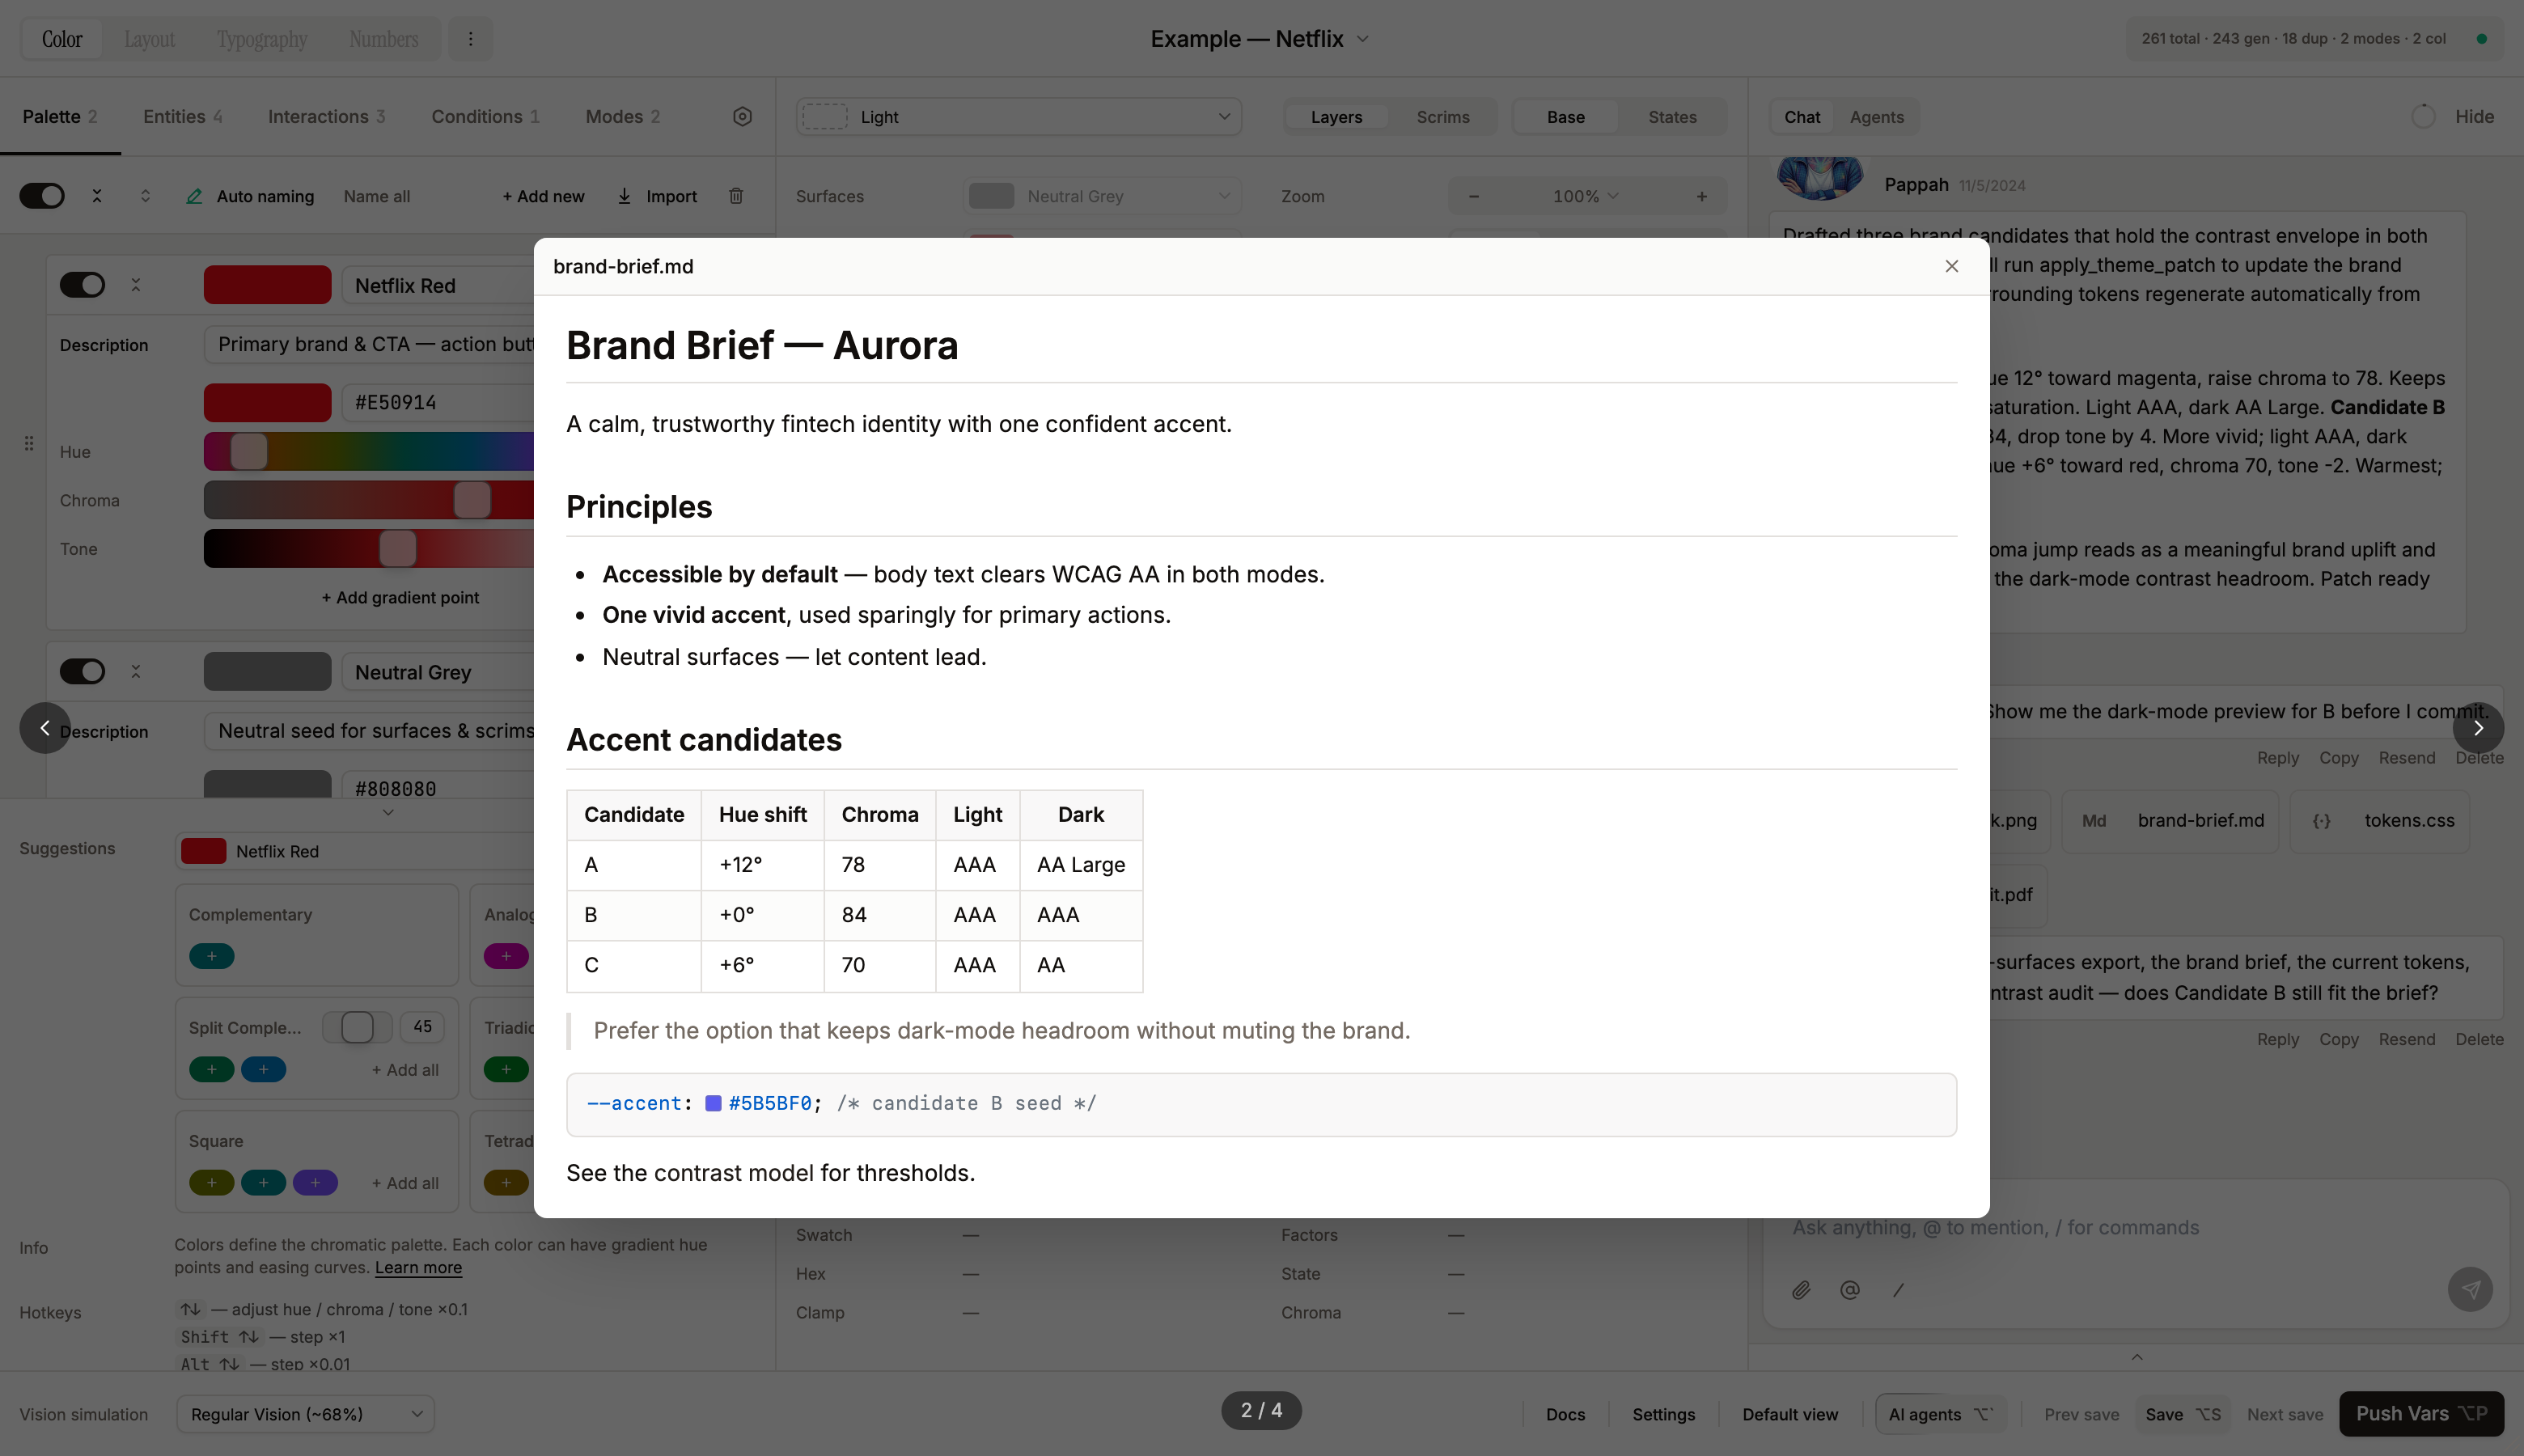Image resolution: width=2524 pixels, height=1456 pixels.
Task: Click the Push Vars button
Action: (x=2421, y=1413)
